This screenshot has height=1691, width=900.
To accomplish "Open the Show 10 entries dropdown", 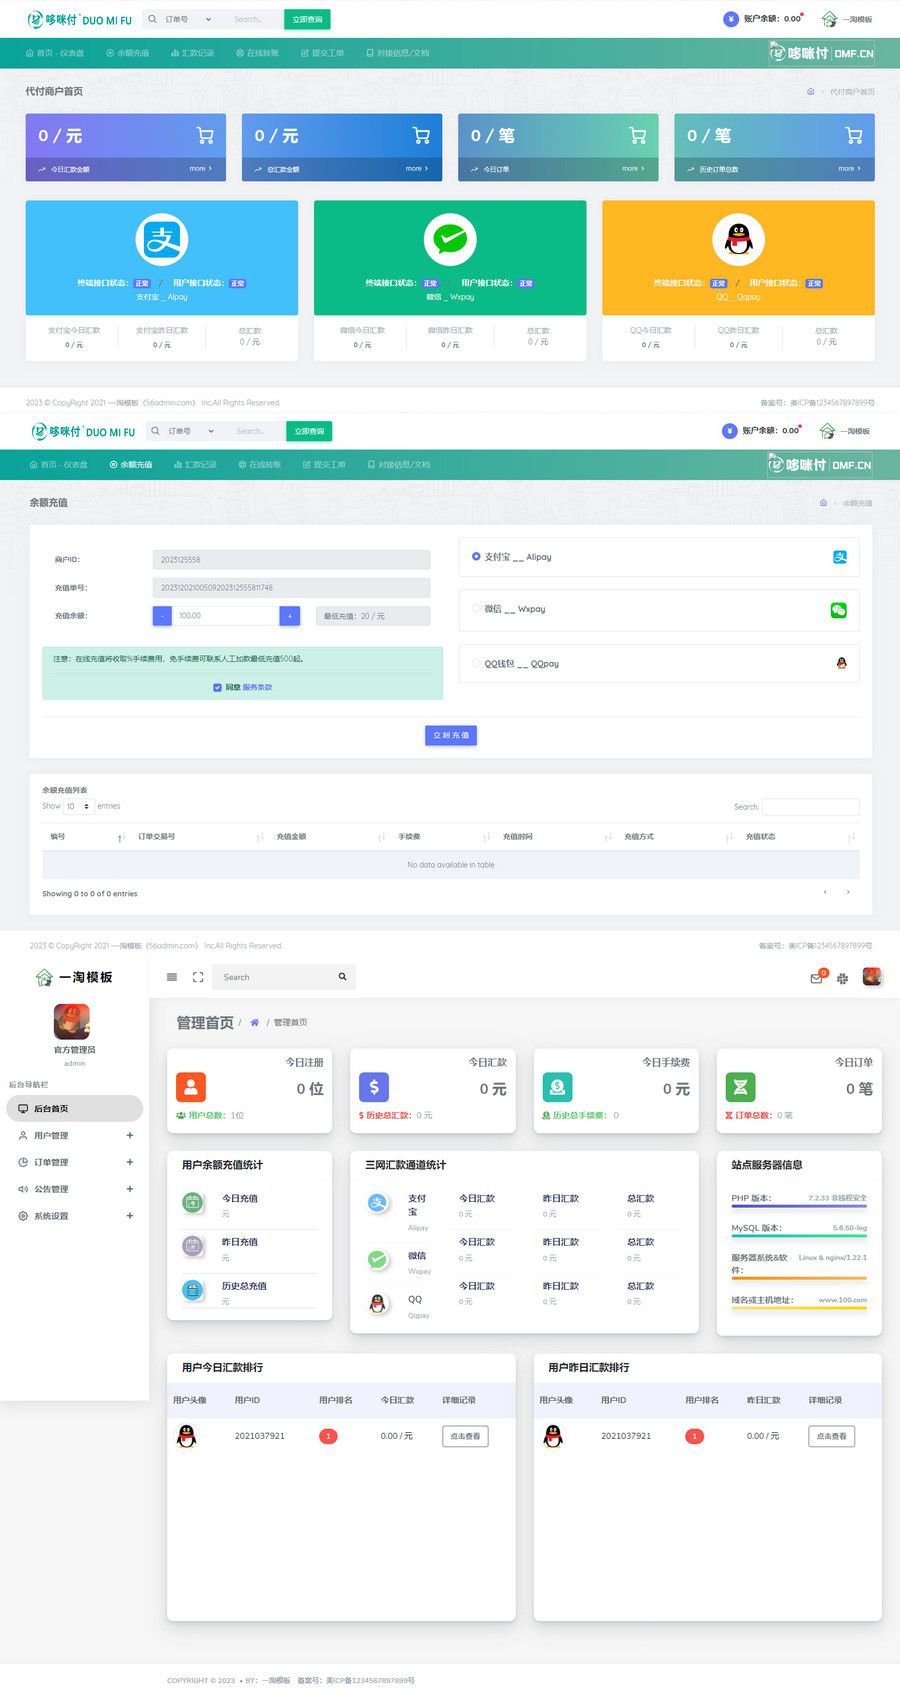I will click(x=79, y=806).
